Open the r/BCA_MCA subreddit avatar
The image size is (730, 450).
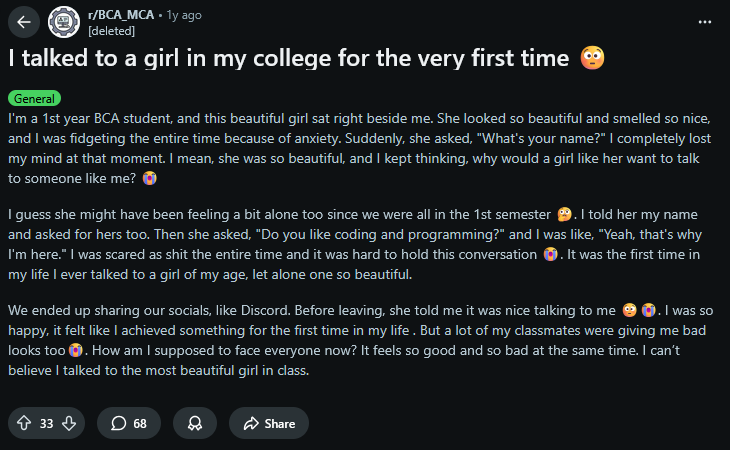click(64, 21)
